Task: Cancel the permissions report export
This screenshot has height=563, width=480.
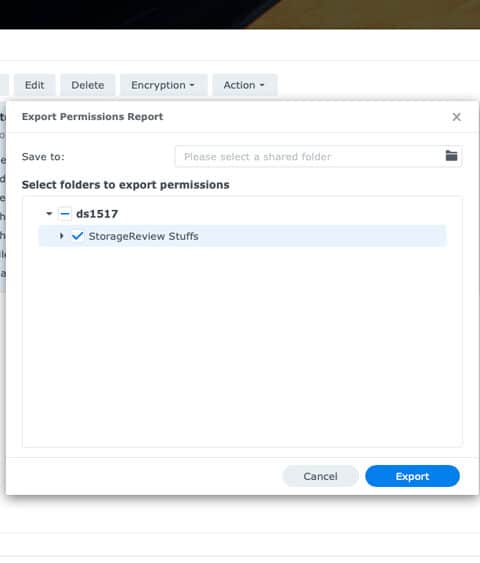Action: coord(320,476)
